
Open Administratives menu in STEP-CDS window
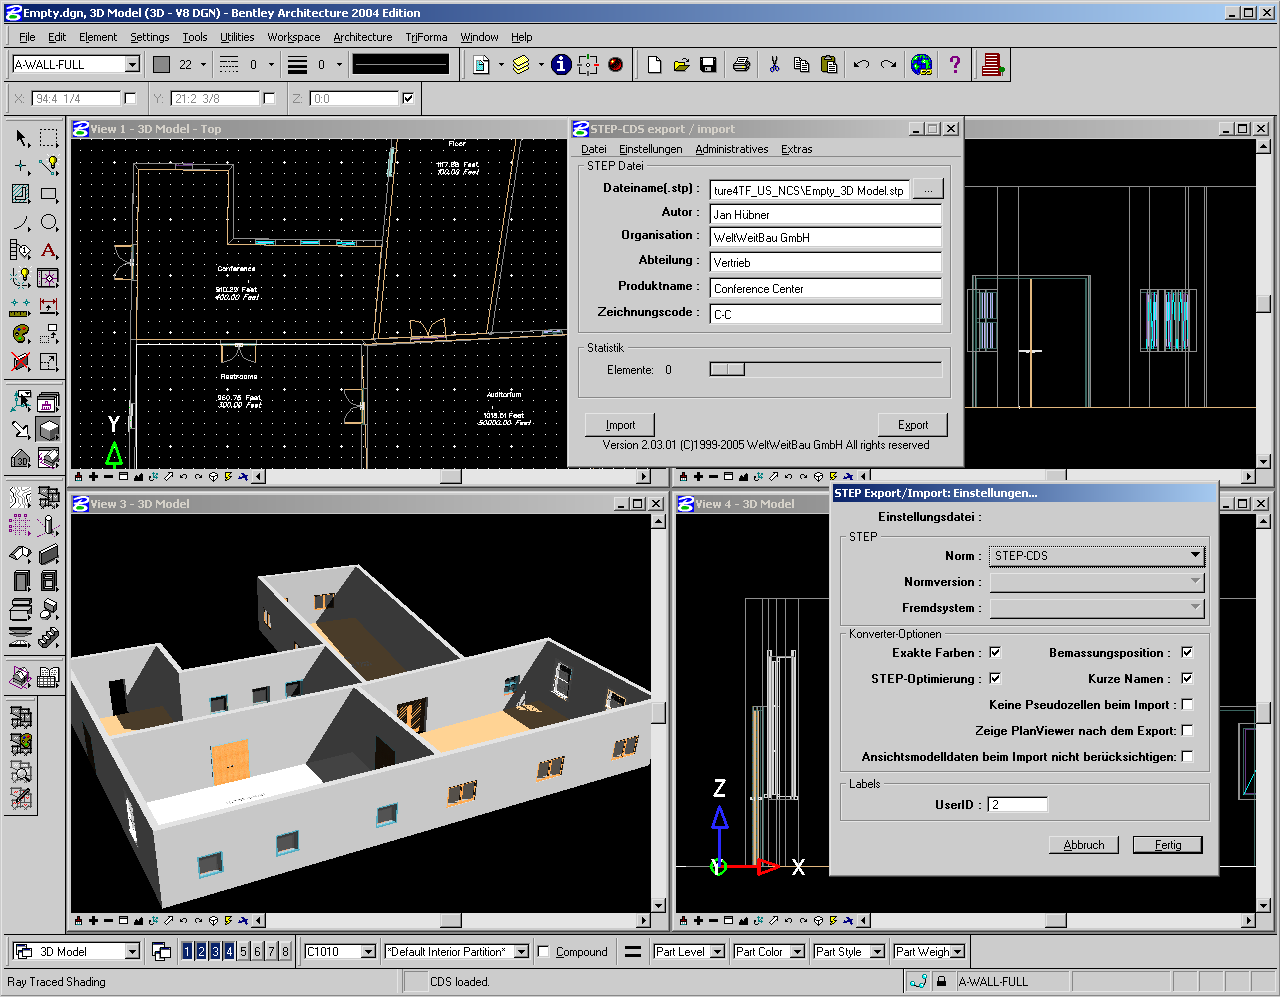[732, 149]
